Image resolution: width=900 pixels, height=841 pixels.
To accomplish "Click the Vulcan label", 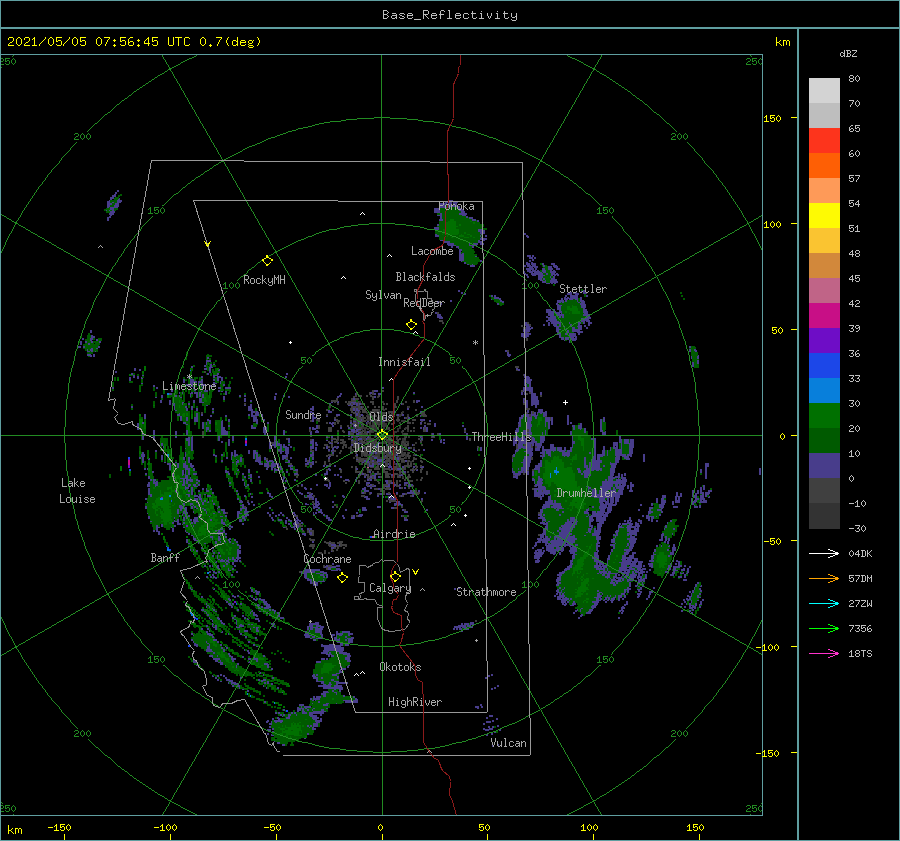I will click(509, 743).
